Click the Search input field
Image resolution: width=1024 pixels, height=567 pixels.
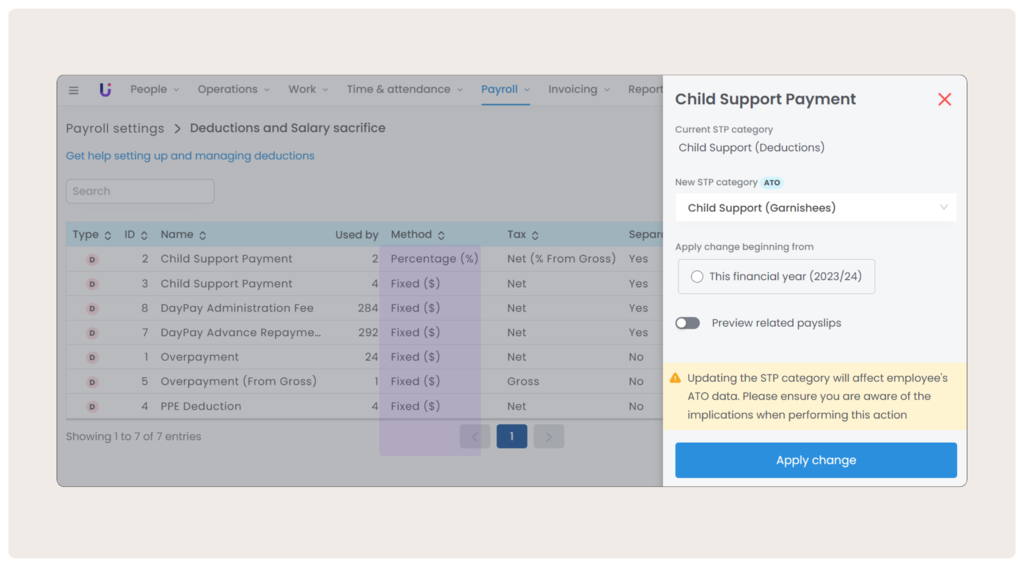pyautogui.click(x=140, y=191)
